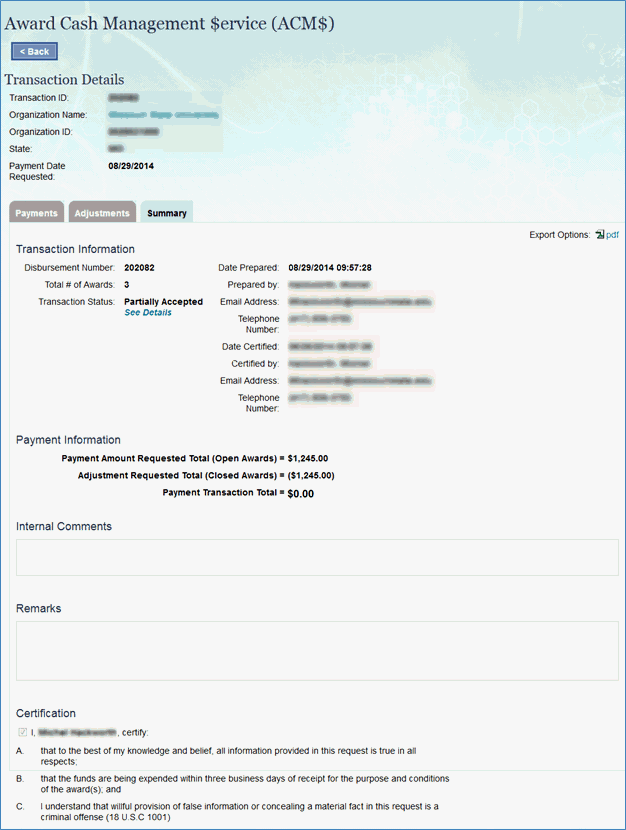This screenshot has width=626, height=830.
Task: Open the Adjustments tab
Action: coord(102,213)
